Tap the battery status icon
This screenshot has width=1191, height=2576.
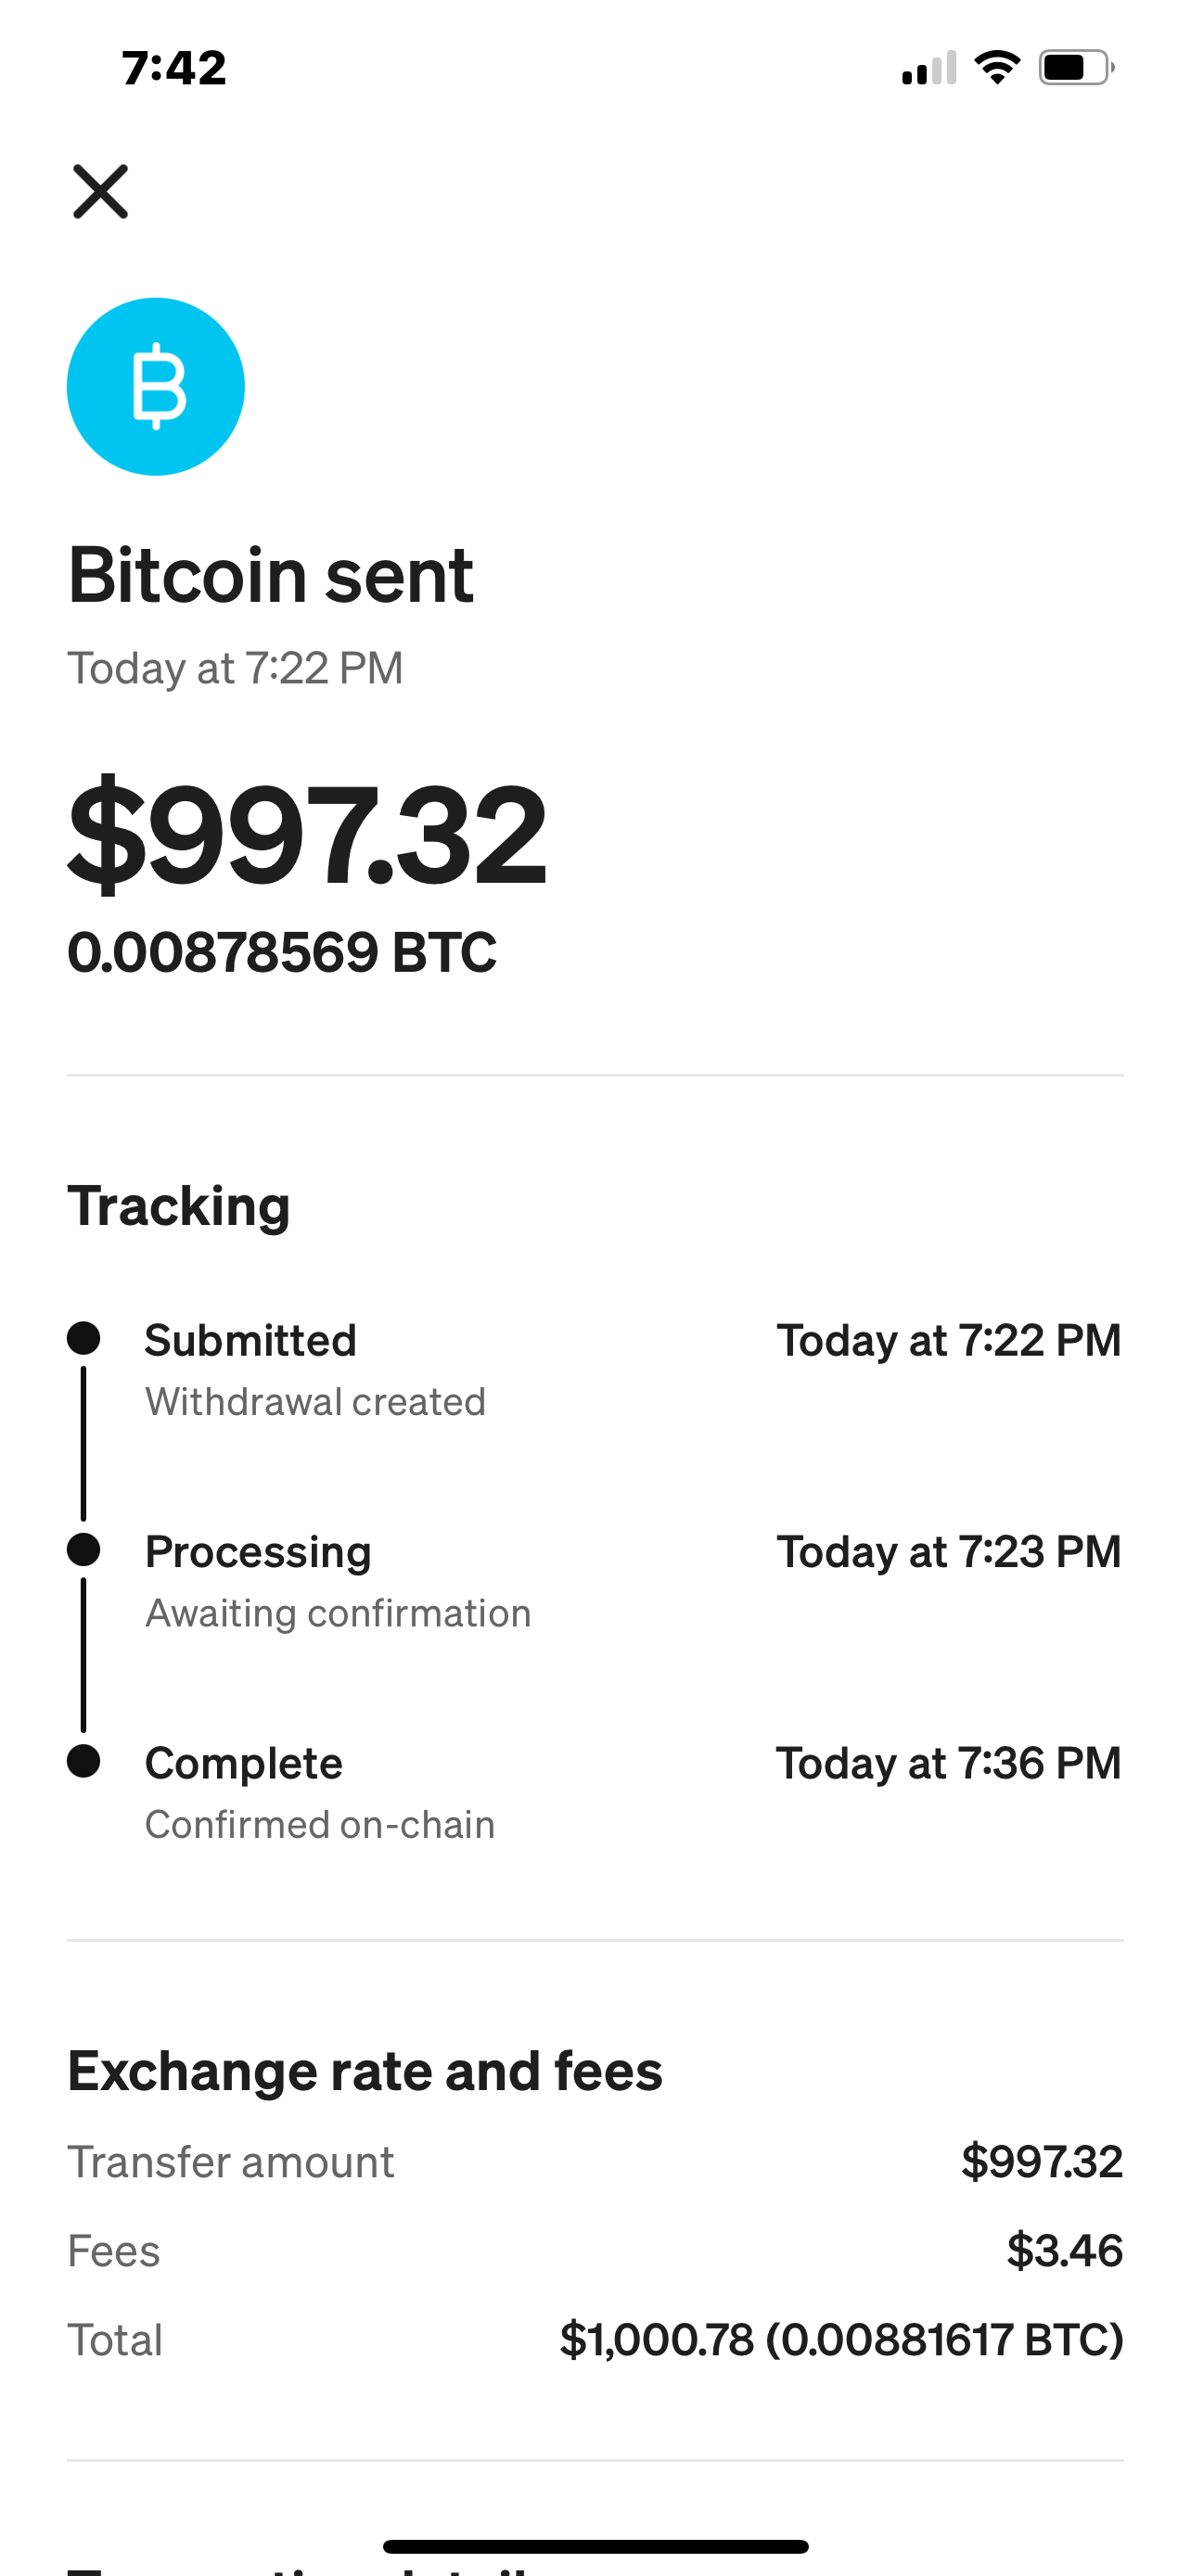pos(1076,68)
